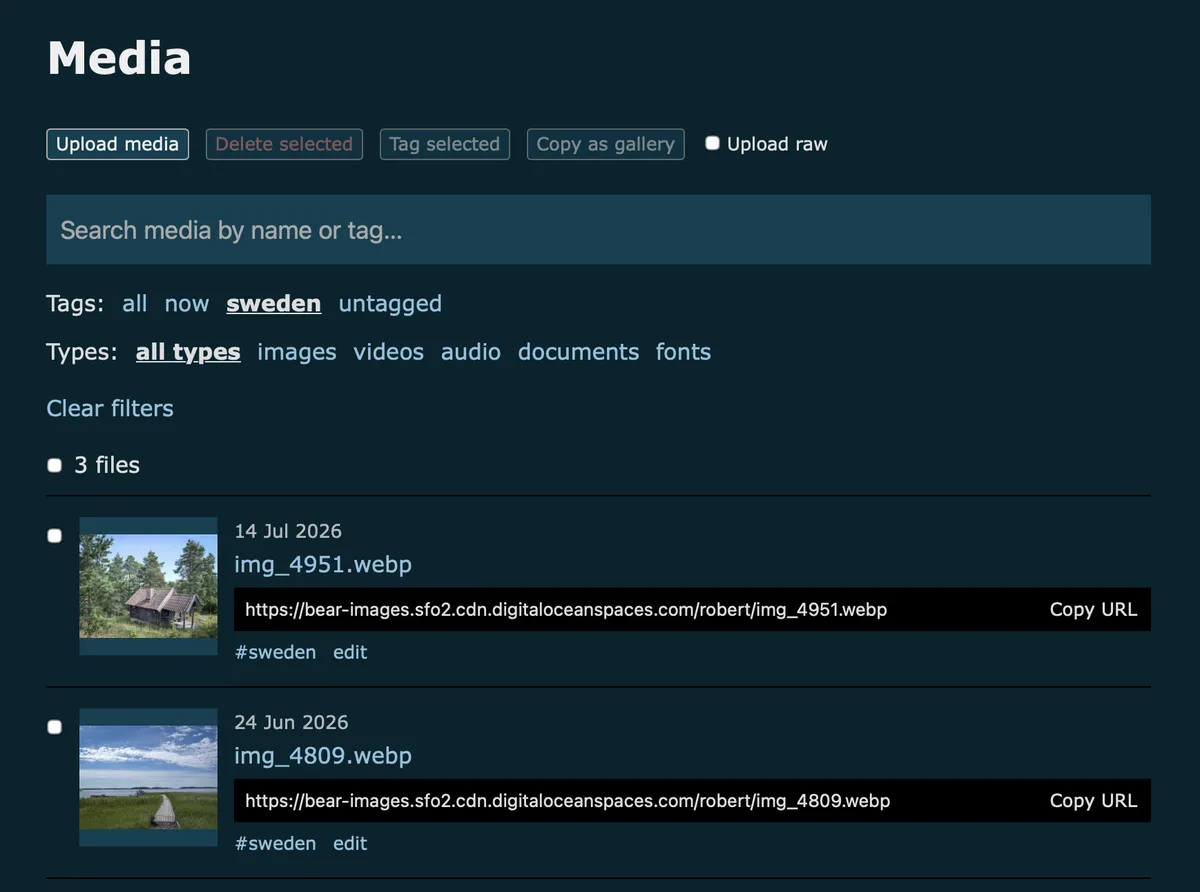Open the cabin thumbnail for img_4951.webp
The height and width of the screenshot is (892, 1200).
[148, 586]
